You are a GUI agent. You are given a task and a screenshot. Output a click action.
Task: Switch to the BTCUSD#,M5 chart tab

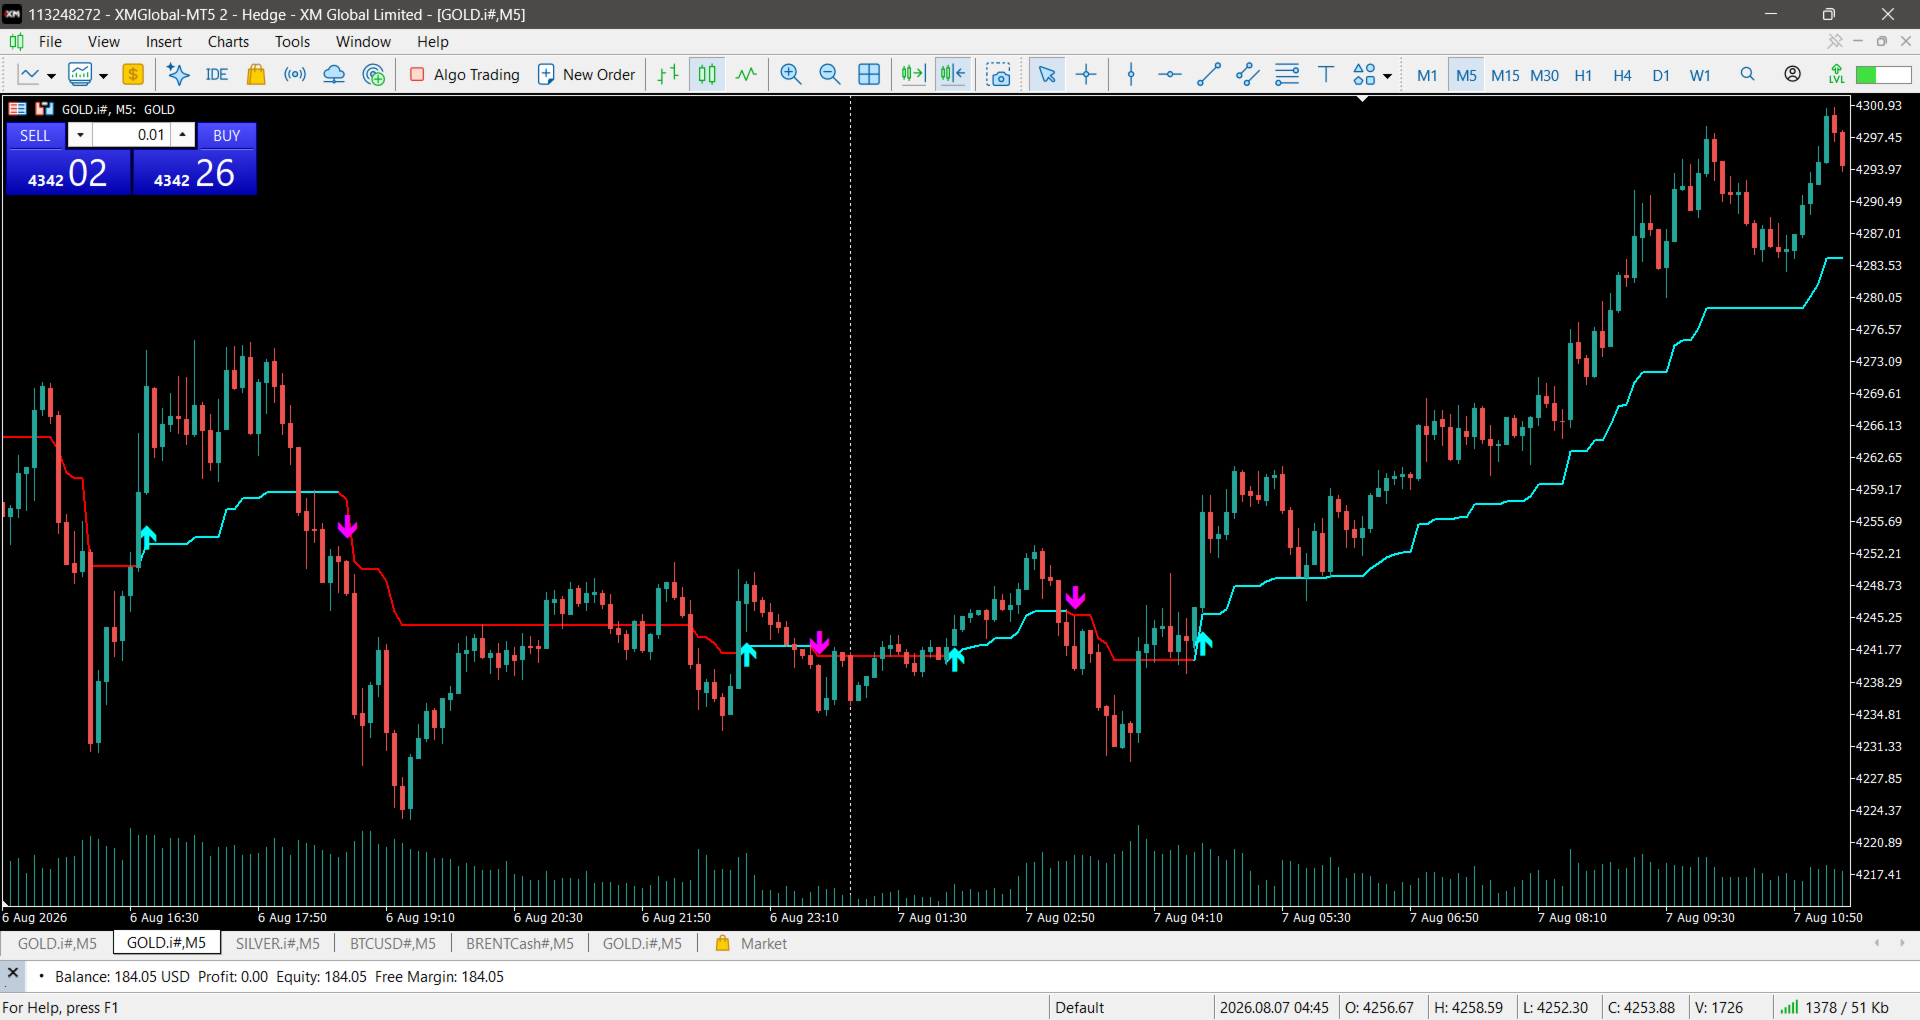pos(393,943)
